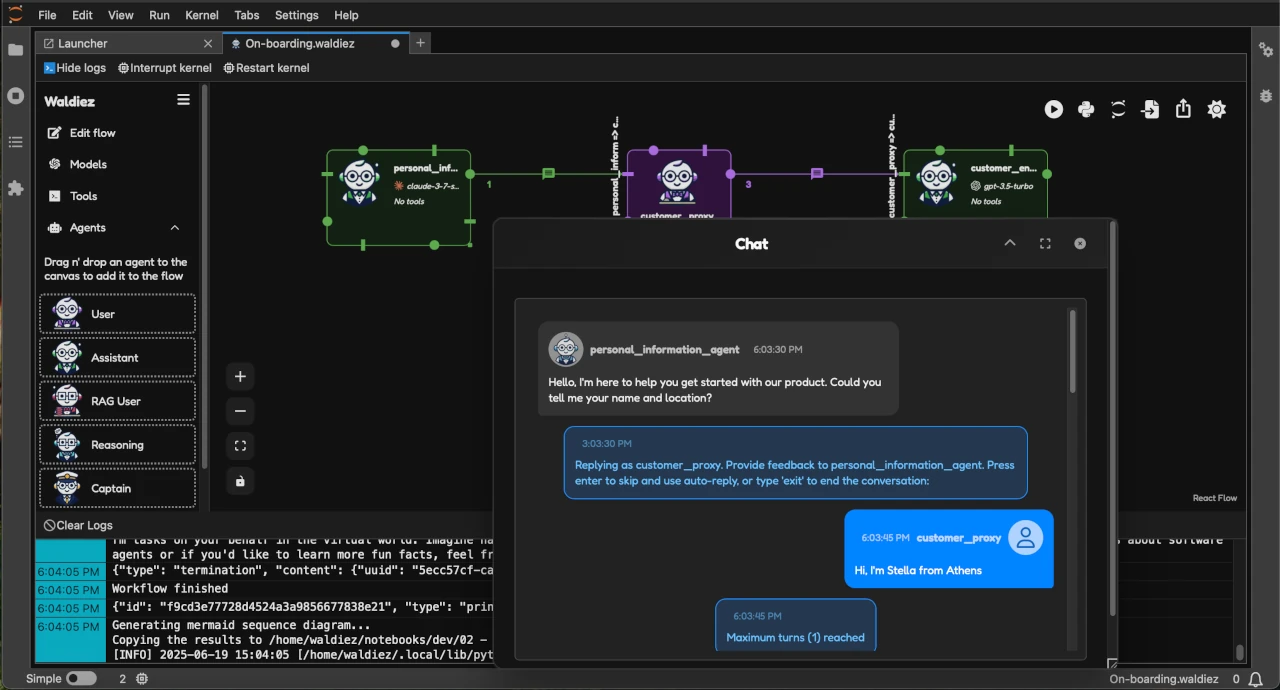Collapse the Agents section chevron
1280x690 pixels.
click(174, 227)
